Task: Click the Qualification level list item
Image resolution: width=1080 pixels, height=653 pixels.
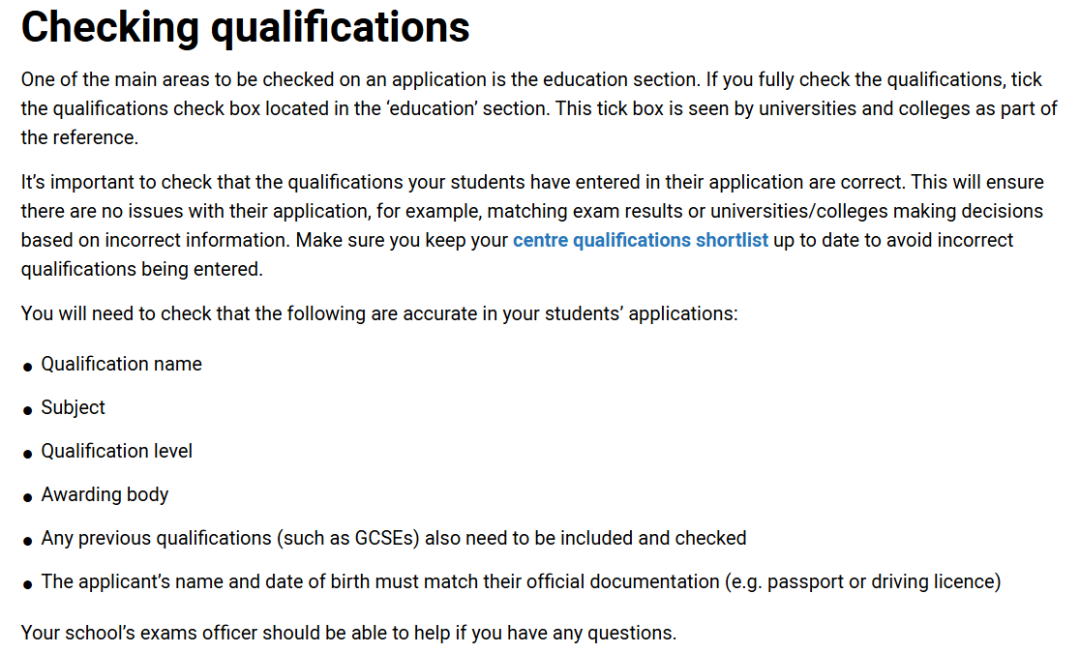Action: coord(117,451)
